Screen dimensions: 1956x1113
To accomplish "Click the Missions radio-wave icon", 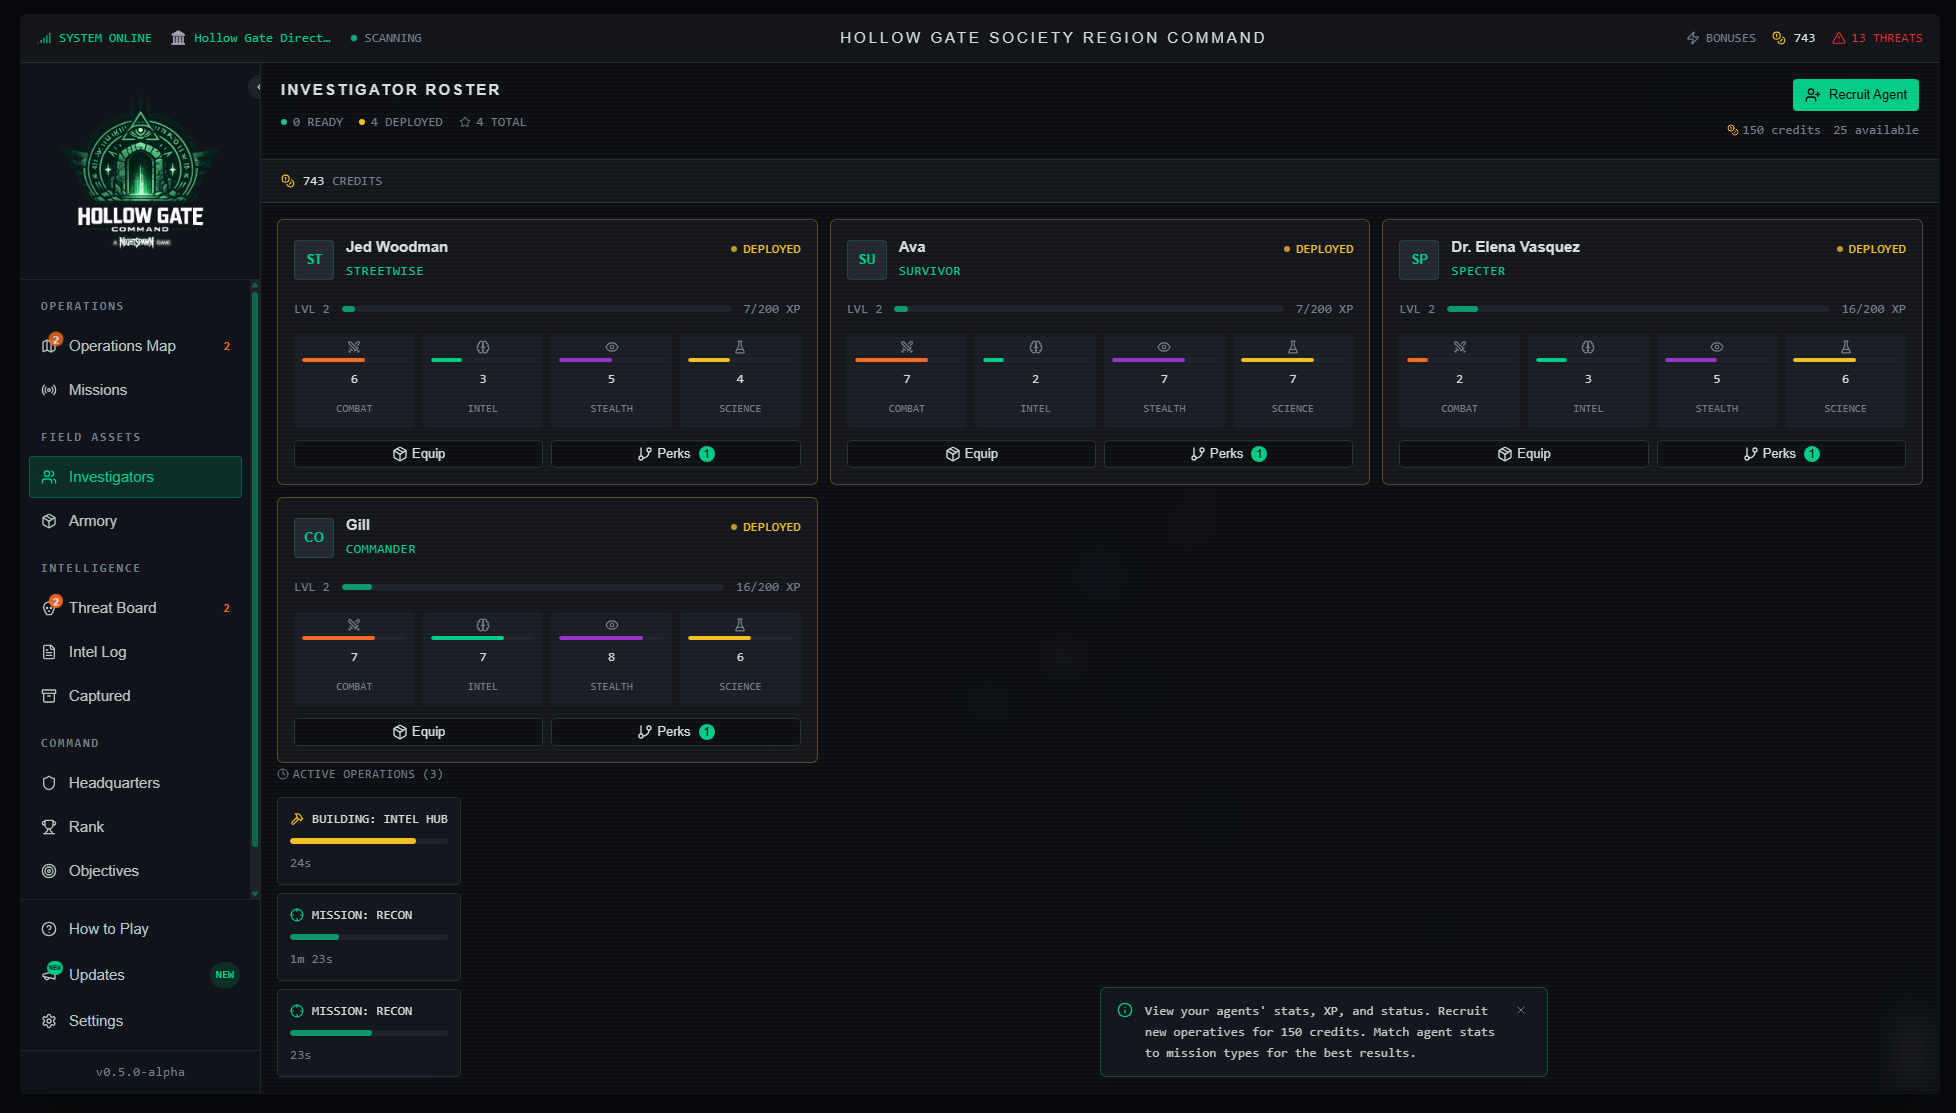I will (x=49, y=390).
